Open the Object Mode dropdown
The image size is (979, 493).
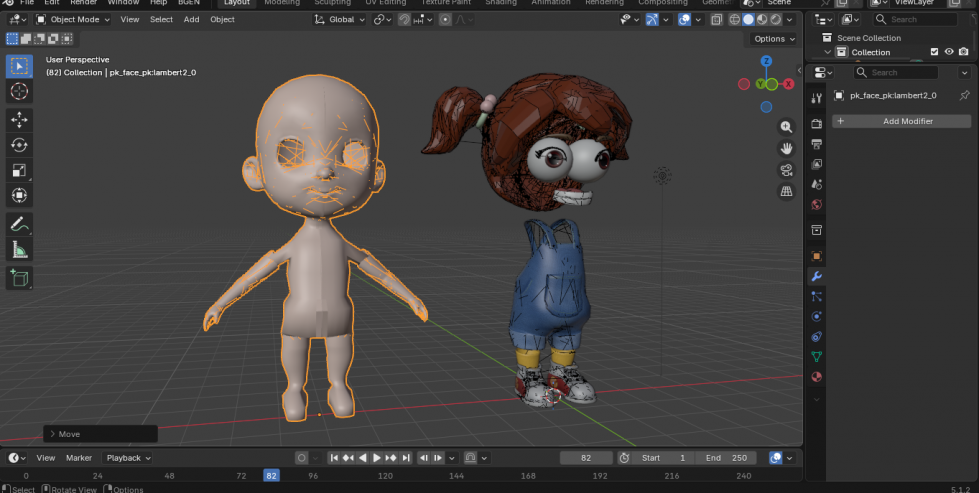(x=73, y=19)
